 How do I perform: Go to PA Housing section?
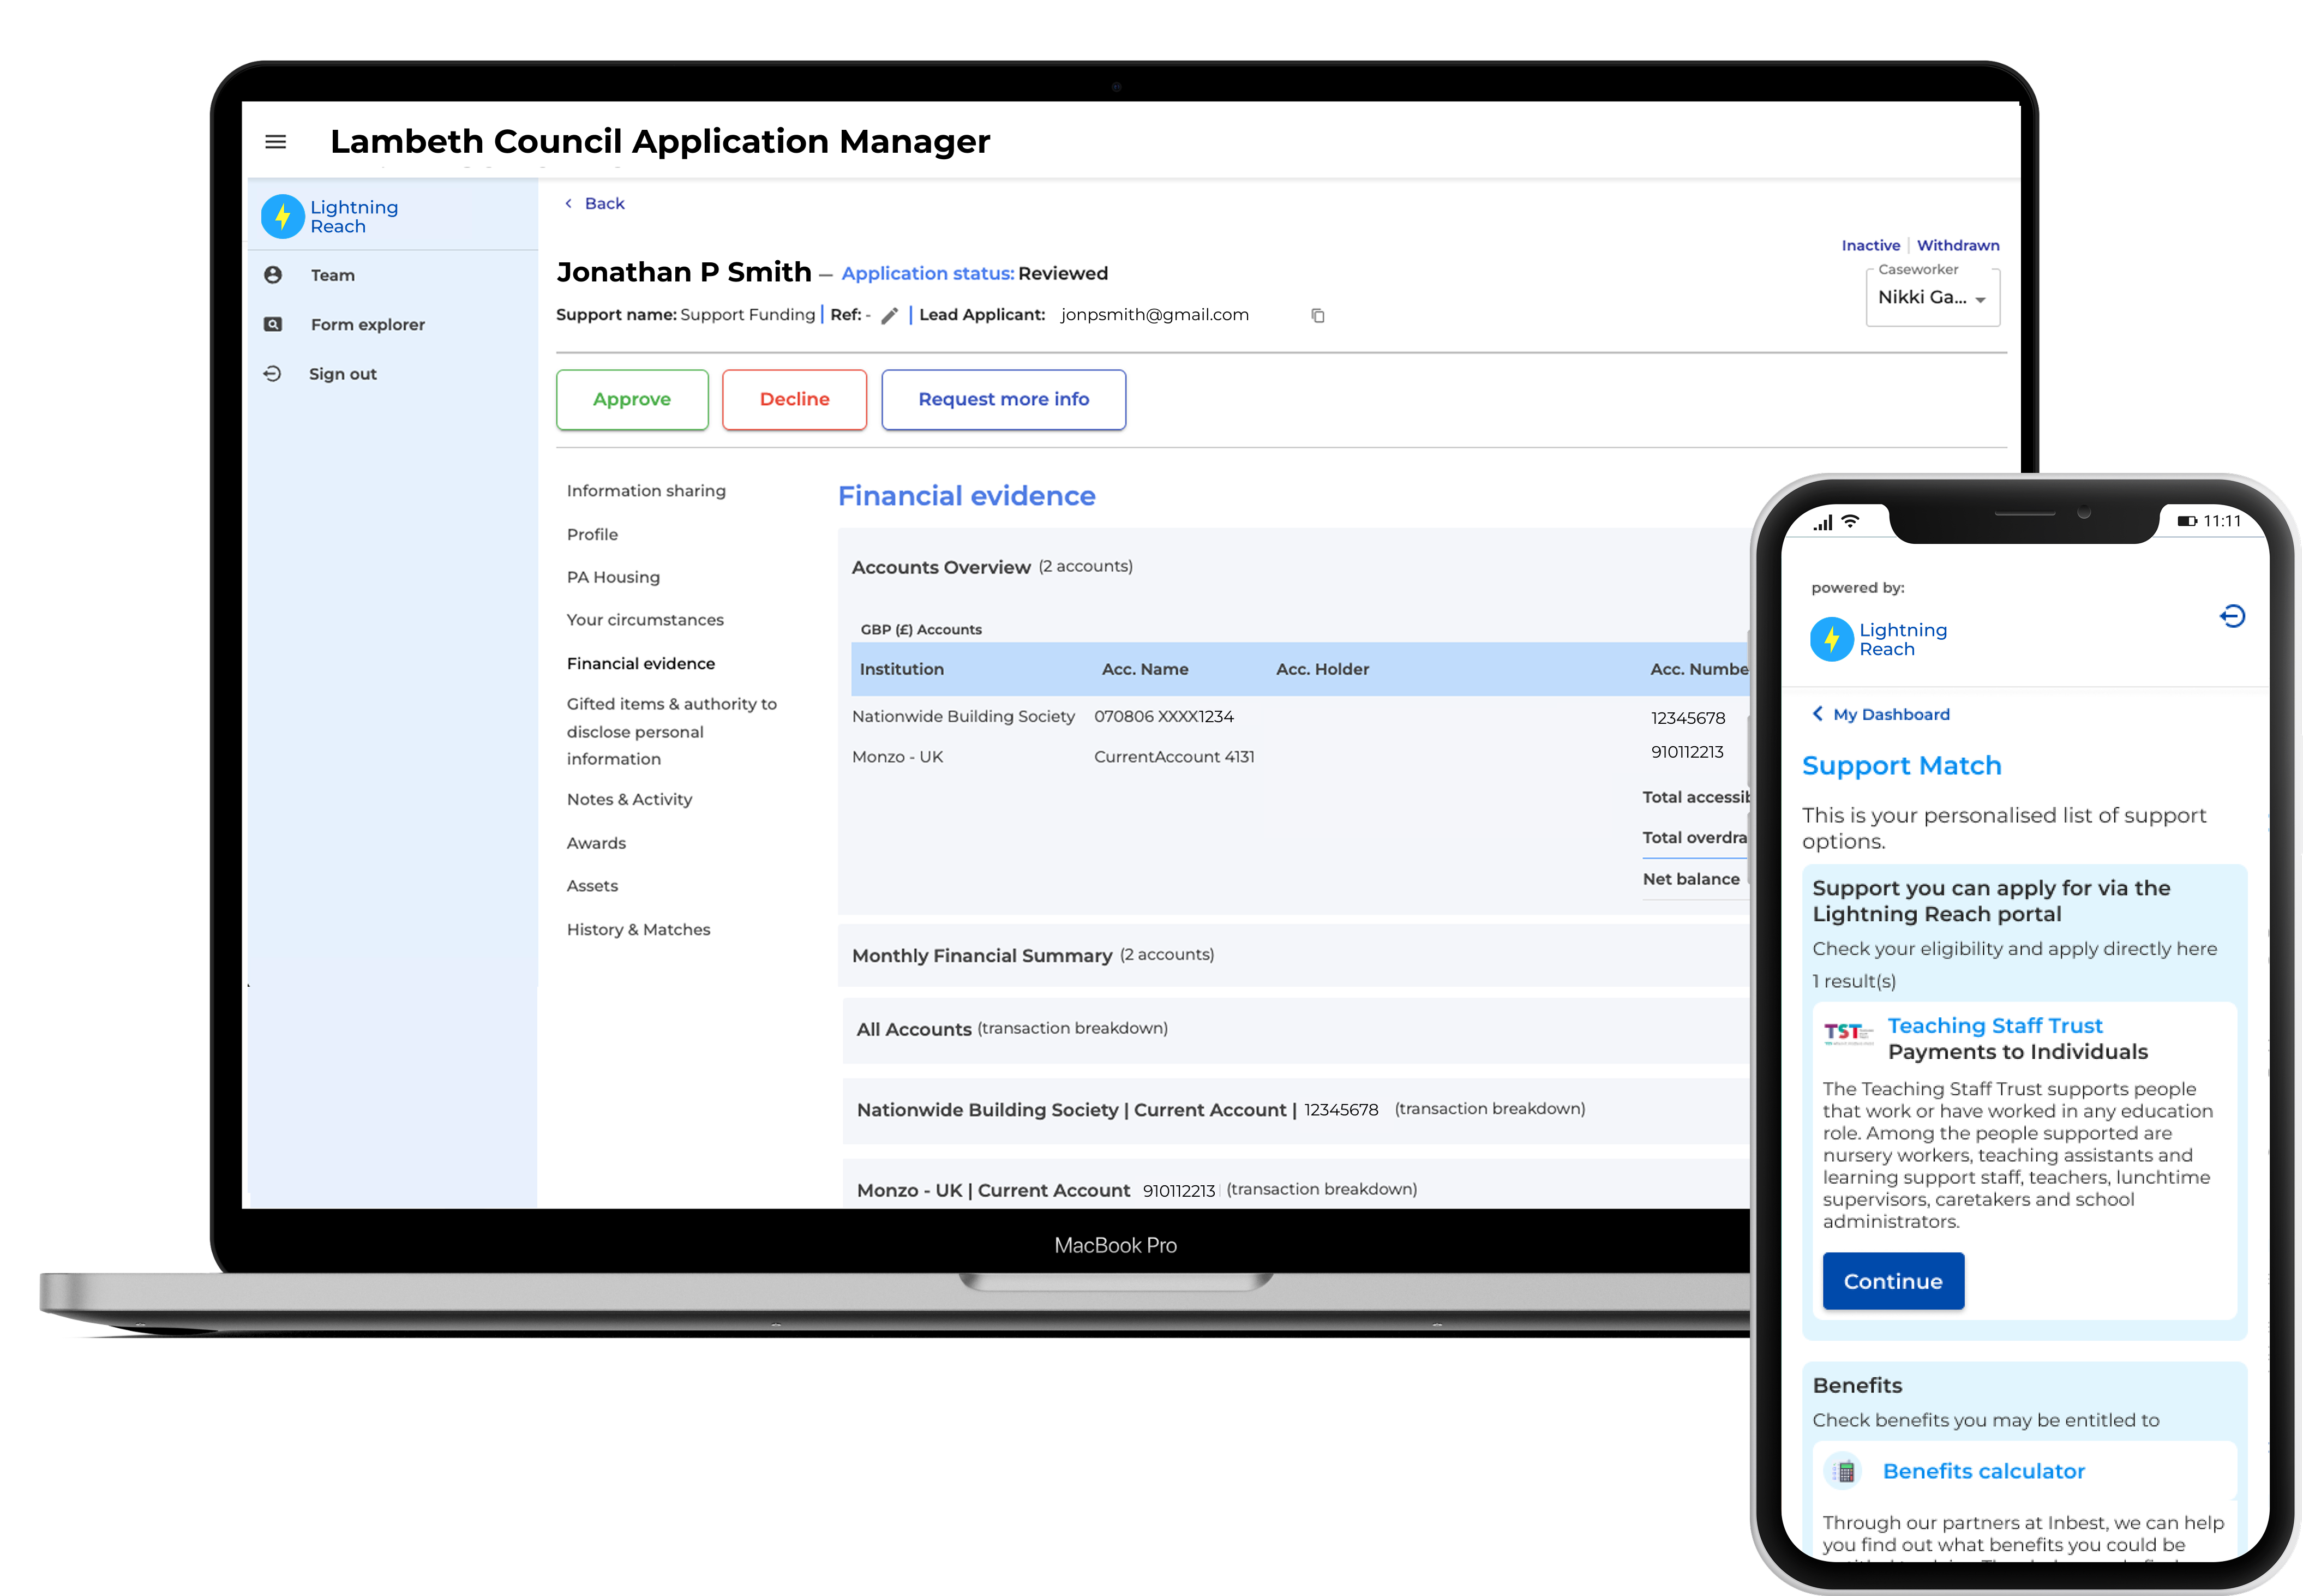pyautogui.click(x=613, y=577)
